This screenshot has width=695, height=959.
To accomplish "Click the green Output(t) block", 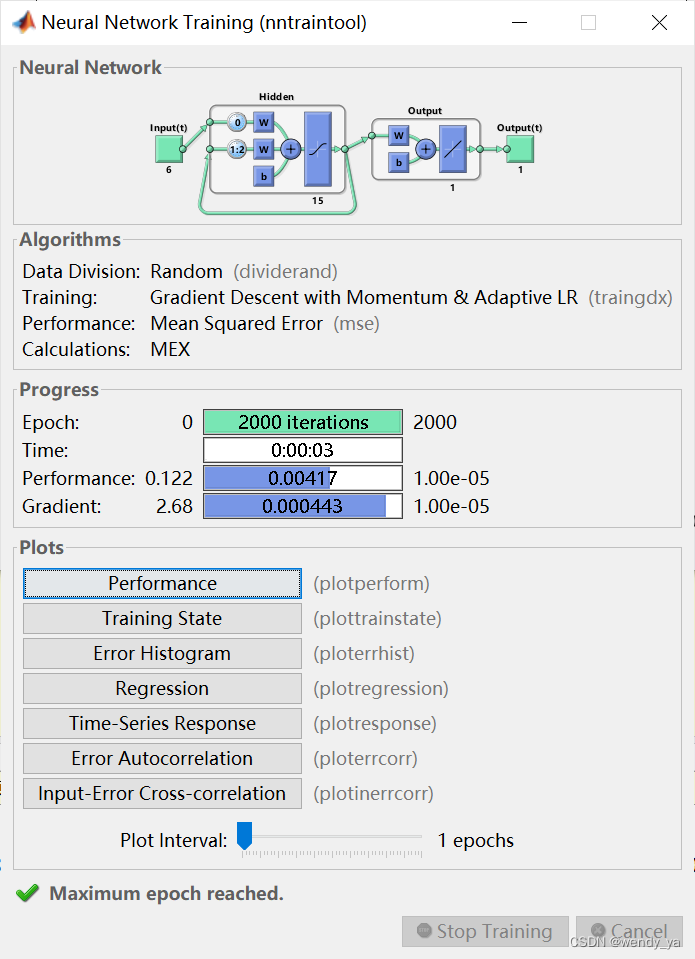I will pyautogui.click(x=519, y=149).
